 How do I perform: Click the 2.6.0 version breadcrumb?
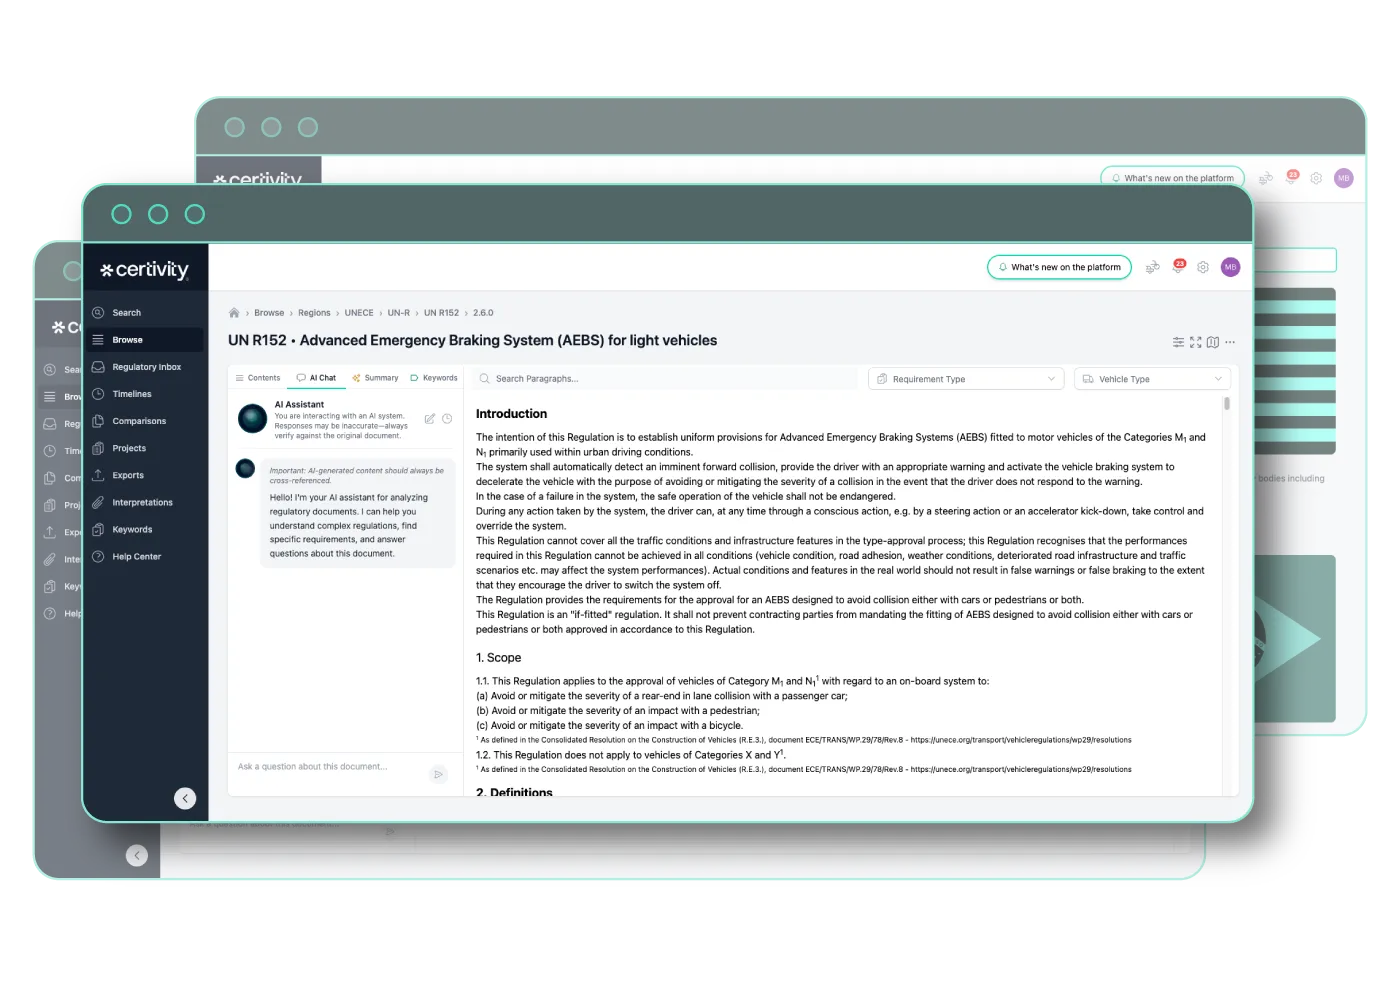(x=483, y=313)
